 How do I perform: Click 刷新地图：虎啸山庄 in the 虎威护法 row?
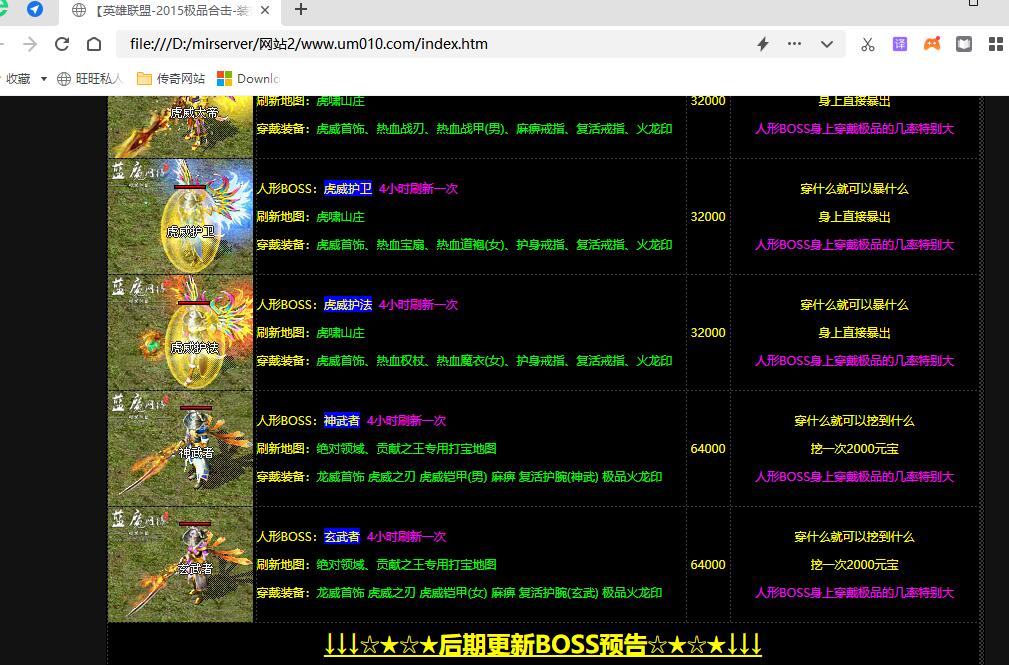(310, 333)
